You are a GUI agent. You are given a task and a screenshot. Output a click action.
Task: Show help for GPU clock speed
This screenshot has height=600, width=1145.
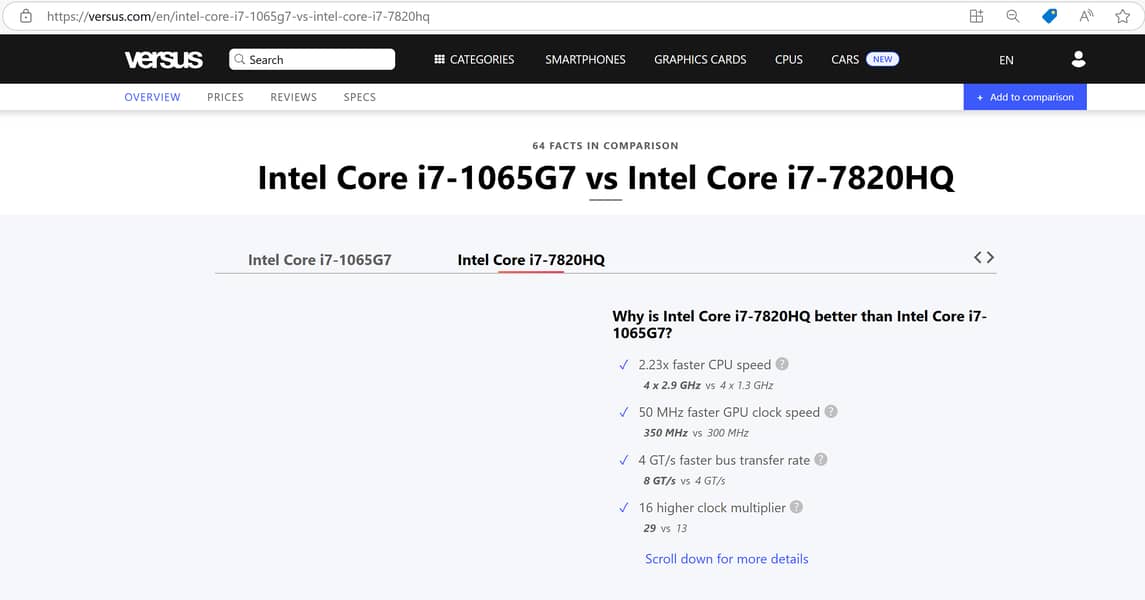click(831, 412)
